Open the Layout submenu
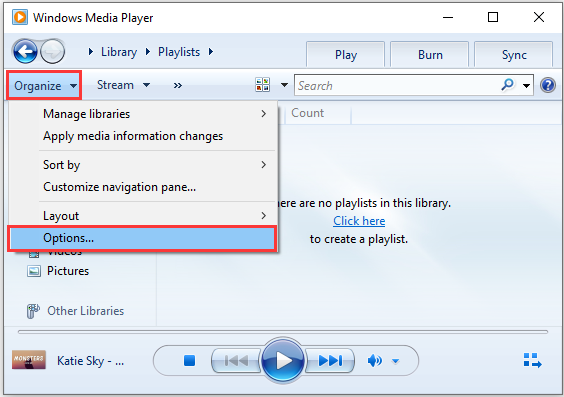Screen dimensions: 564x397 (x=144, y=216)
